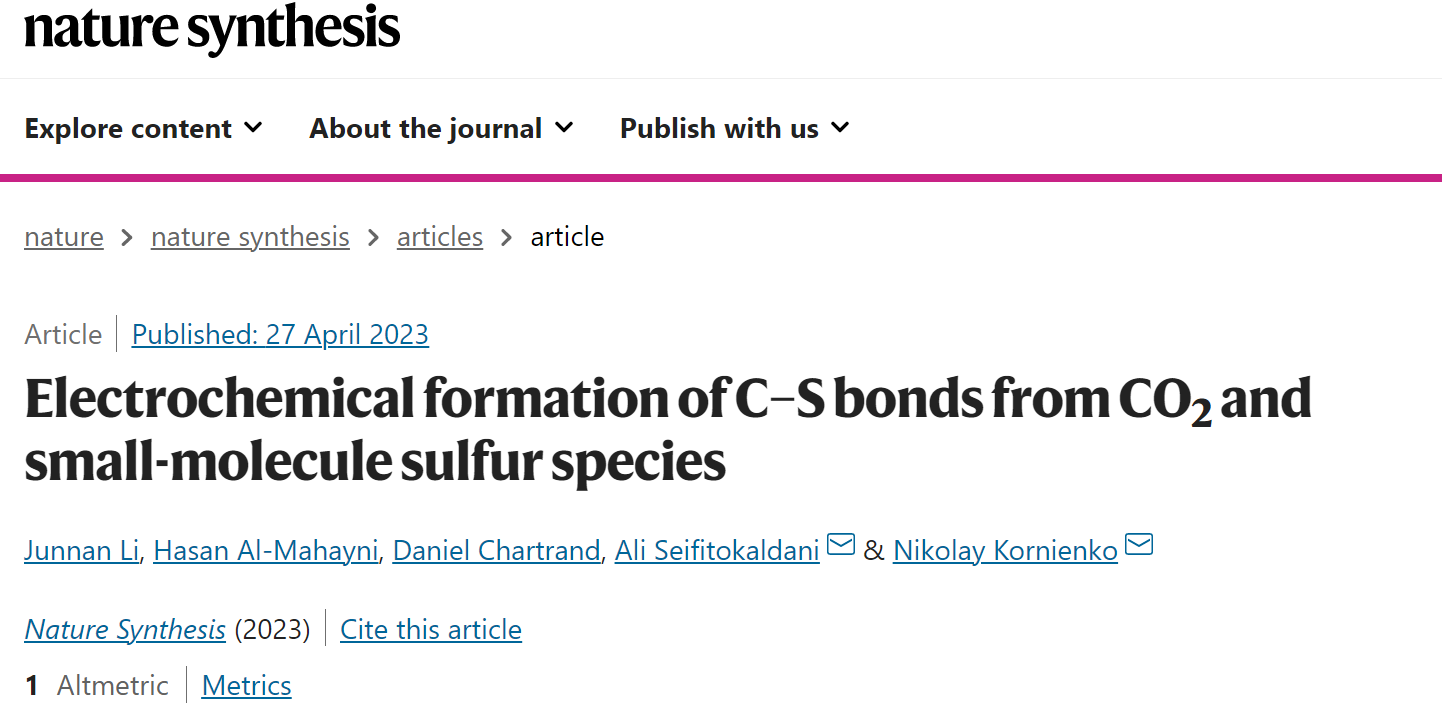This screenshot has height=728, width=1442.
Task: Open the Published: 27 April 2023 link
Action: tap(280, 334)
